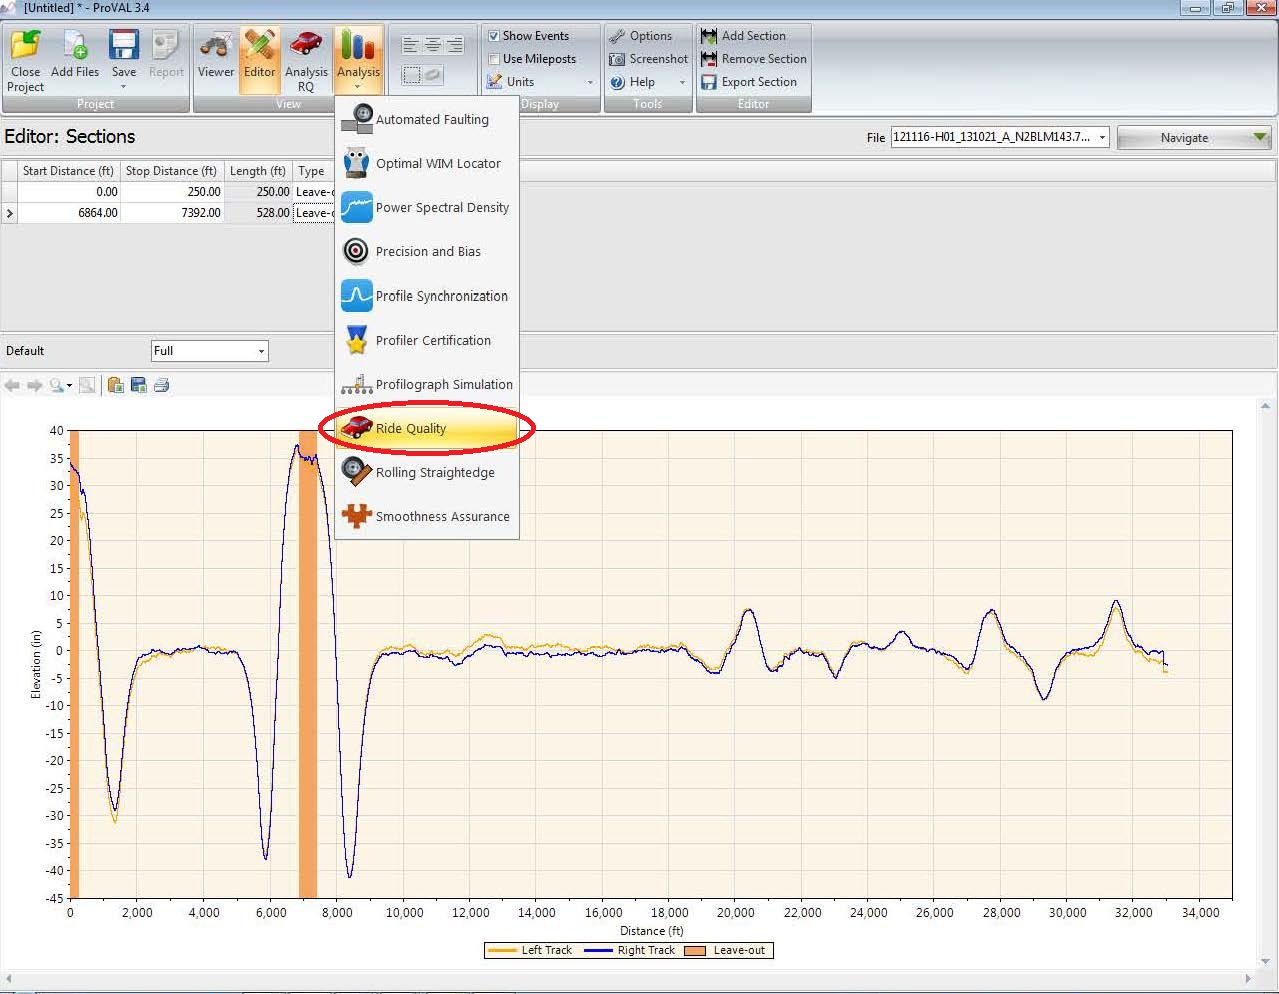Click the chart zoom magnifier icon
This screenshot has height=994, width=1279.
coord(56,385)
